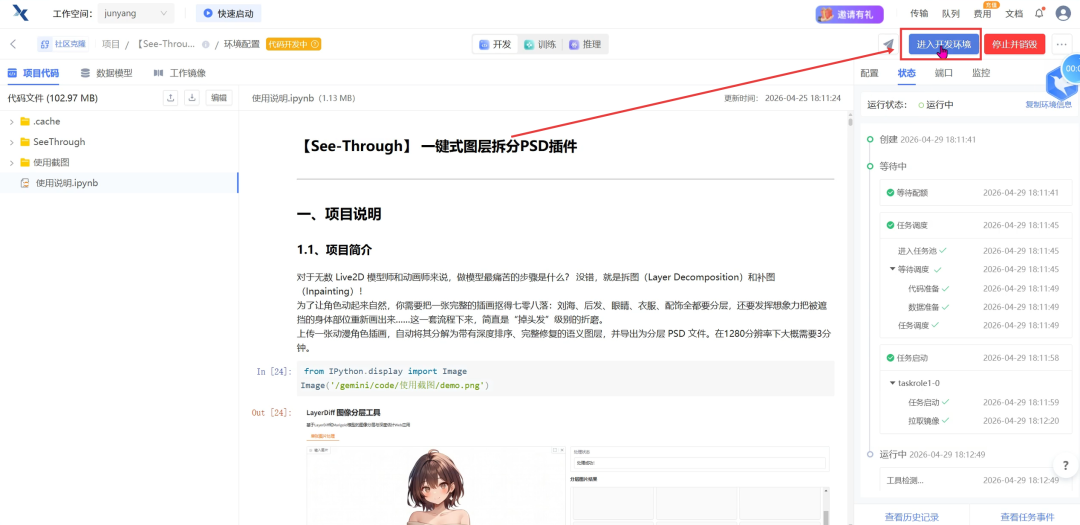1080x525 pixels.
Task: Click the 拉取镜像 step row
Action: 978,420
